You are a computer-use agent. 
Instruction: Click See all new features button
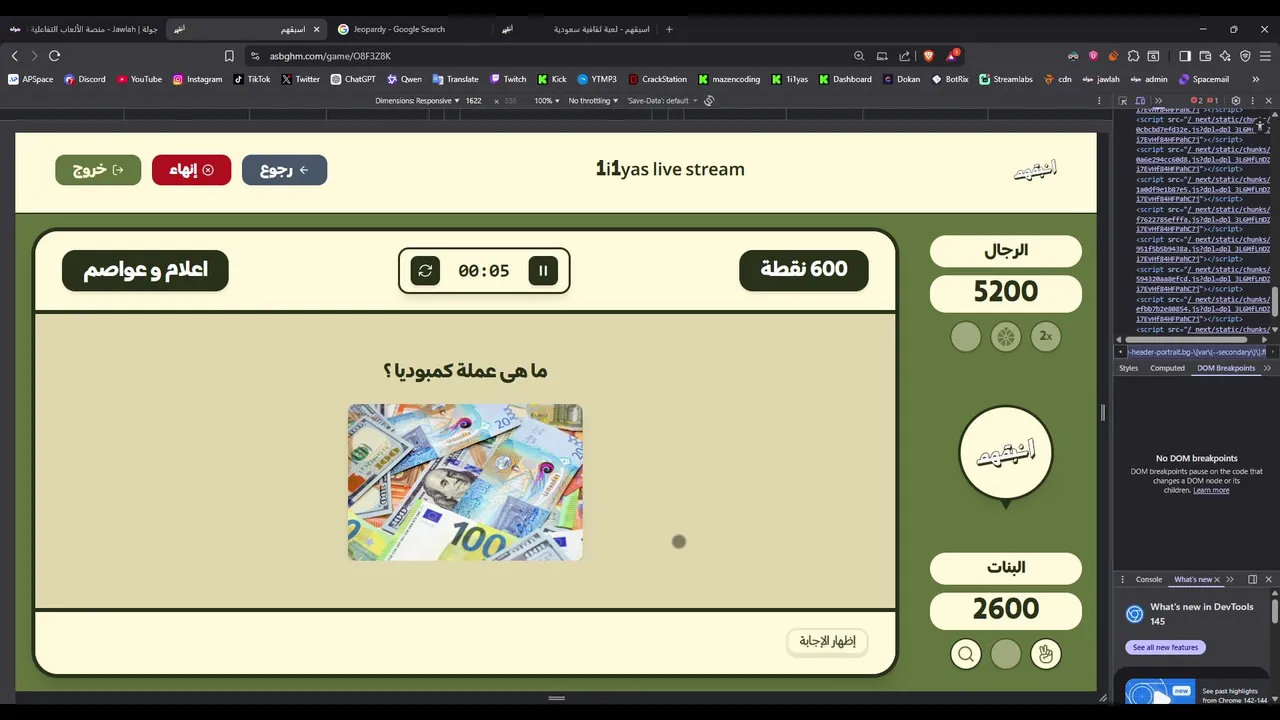click(1165, 647)
